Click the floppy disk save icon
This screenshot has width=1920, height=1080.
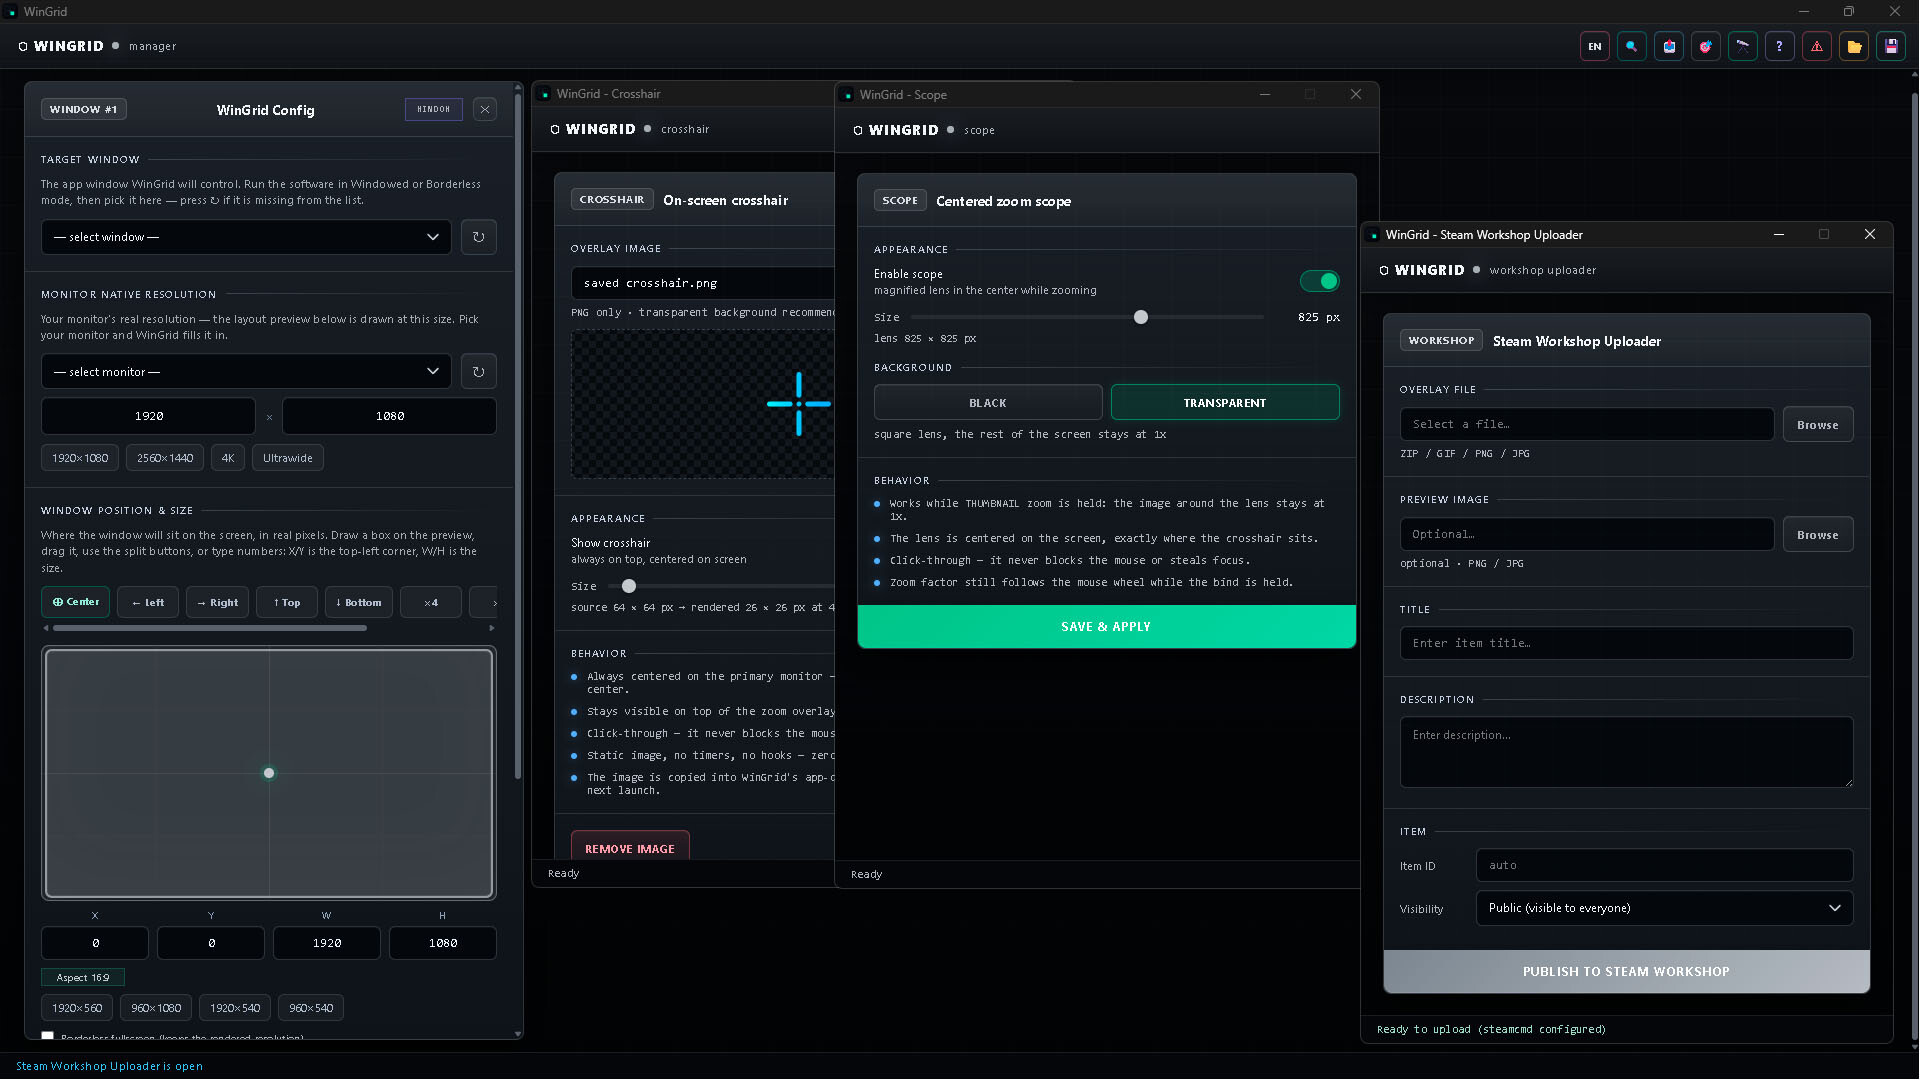click(1891, 46)
